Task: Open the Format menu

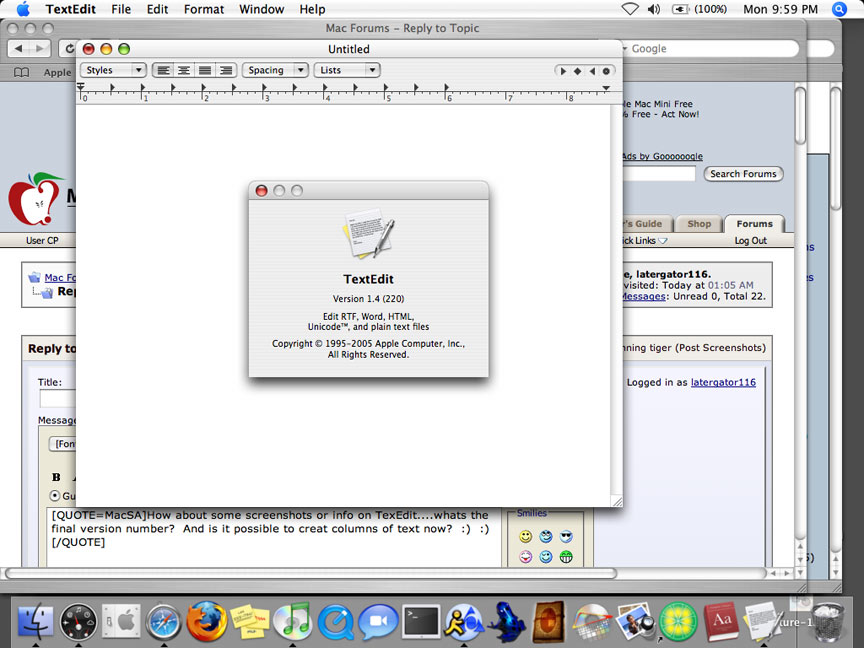Action: pyautogui.click(x=204, y=9)
